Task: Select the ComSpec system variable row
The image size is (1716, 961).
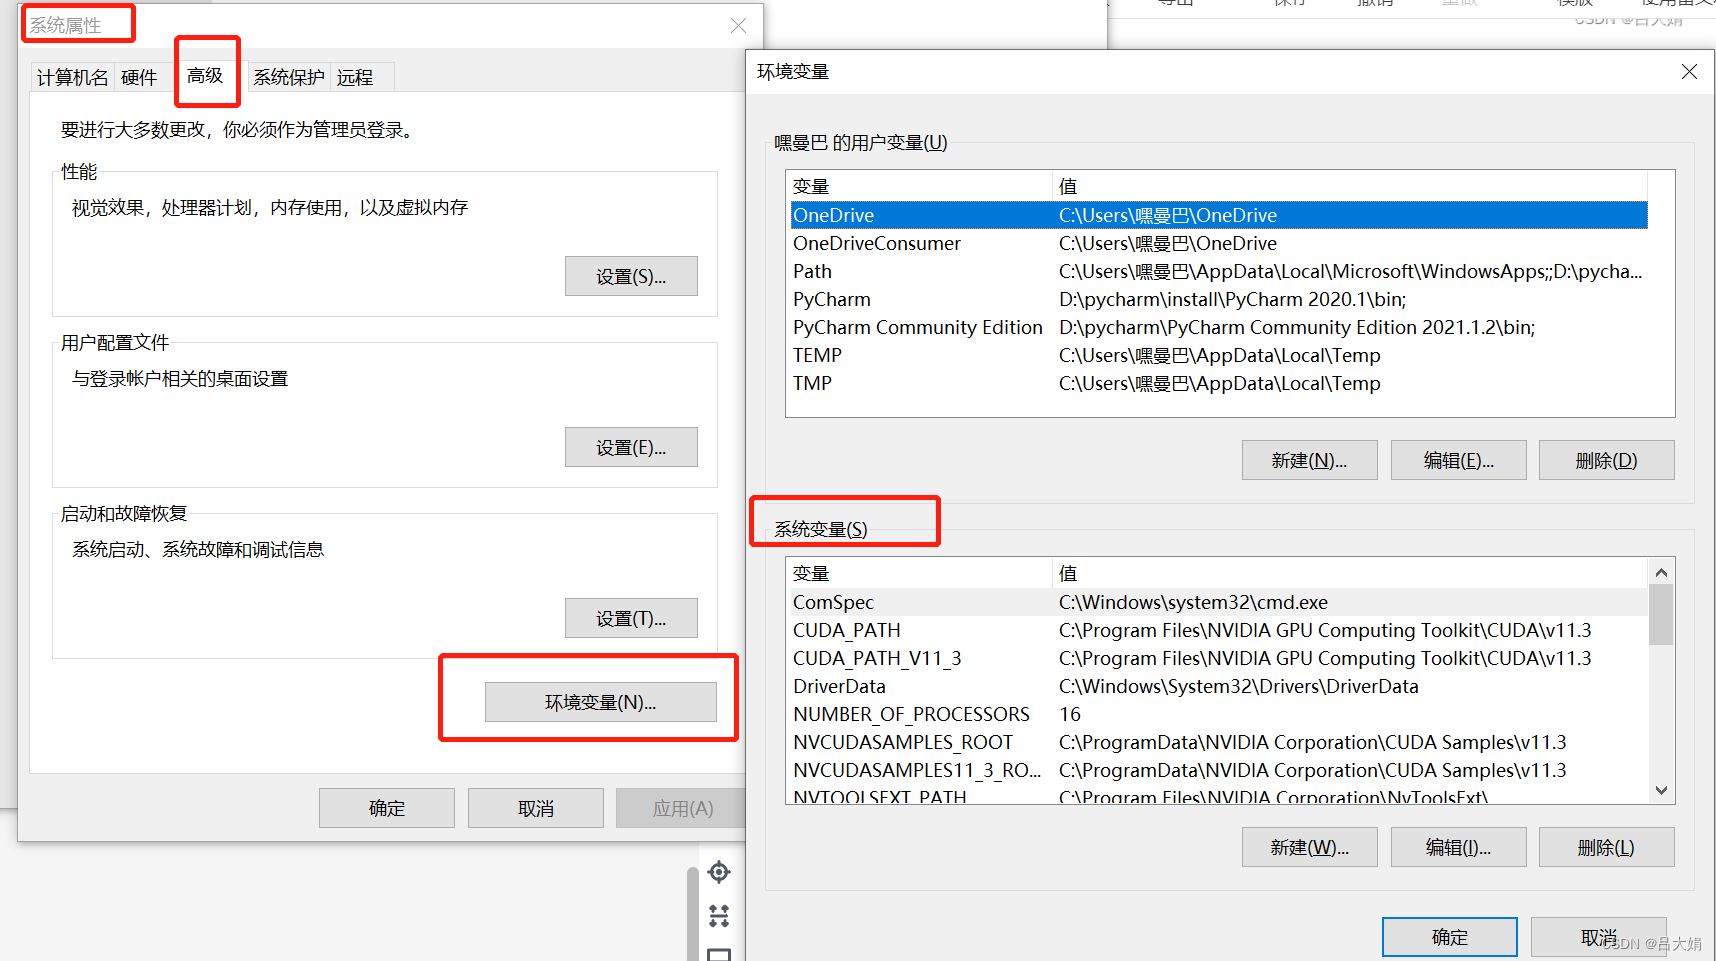Action: pos(1218,602)
